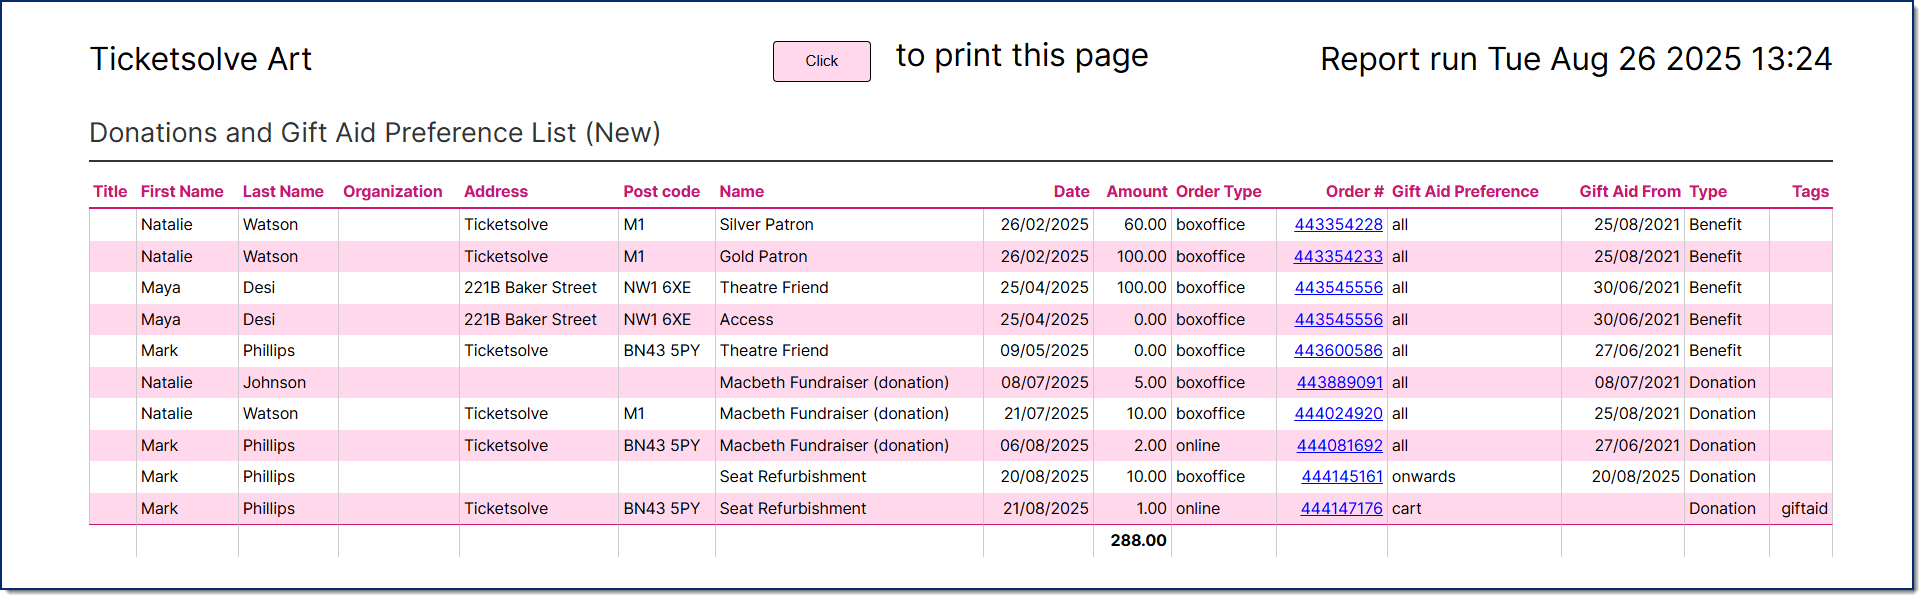
Task: Click the Date column header
Action: pyautogui.click(x=1071, y=192)
